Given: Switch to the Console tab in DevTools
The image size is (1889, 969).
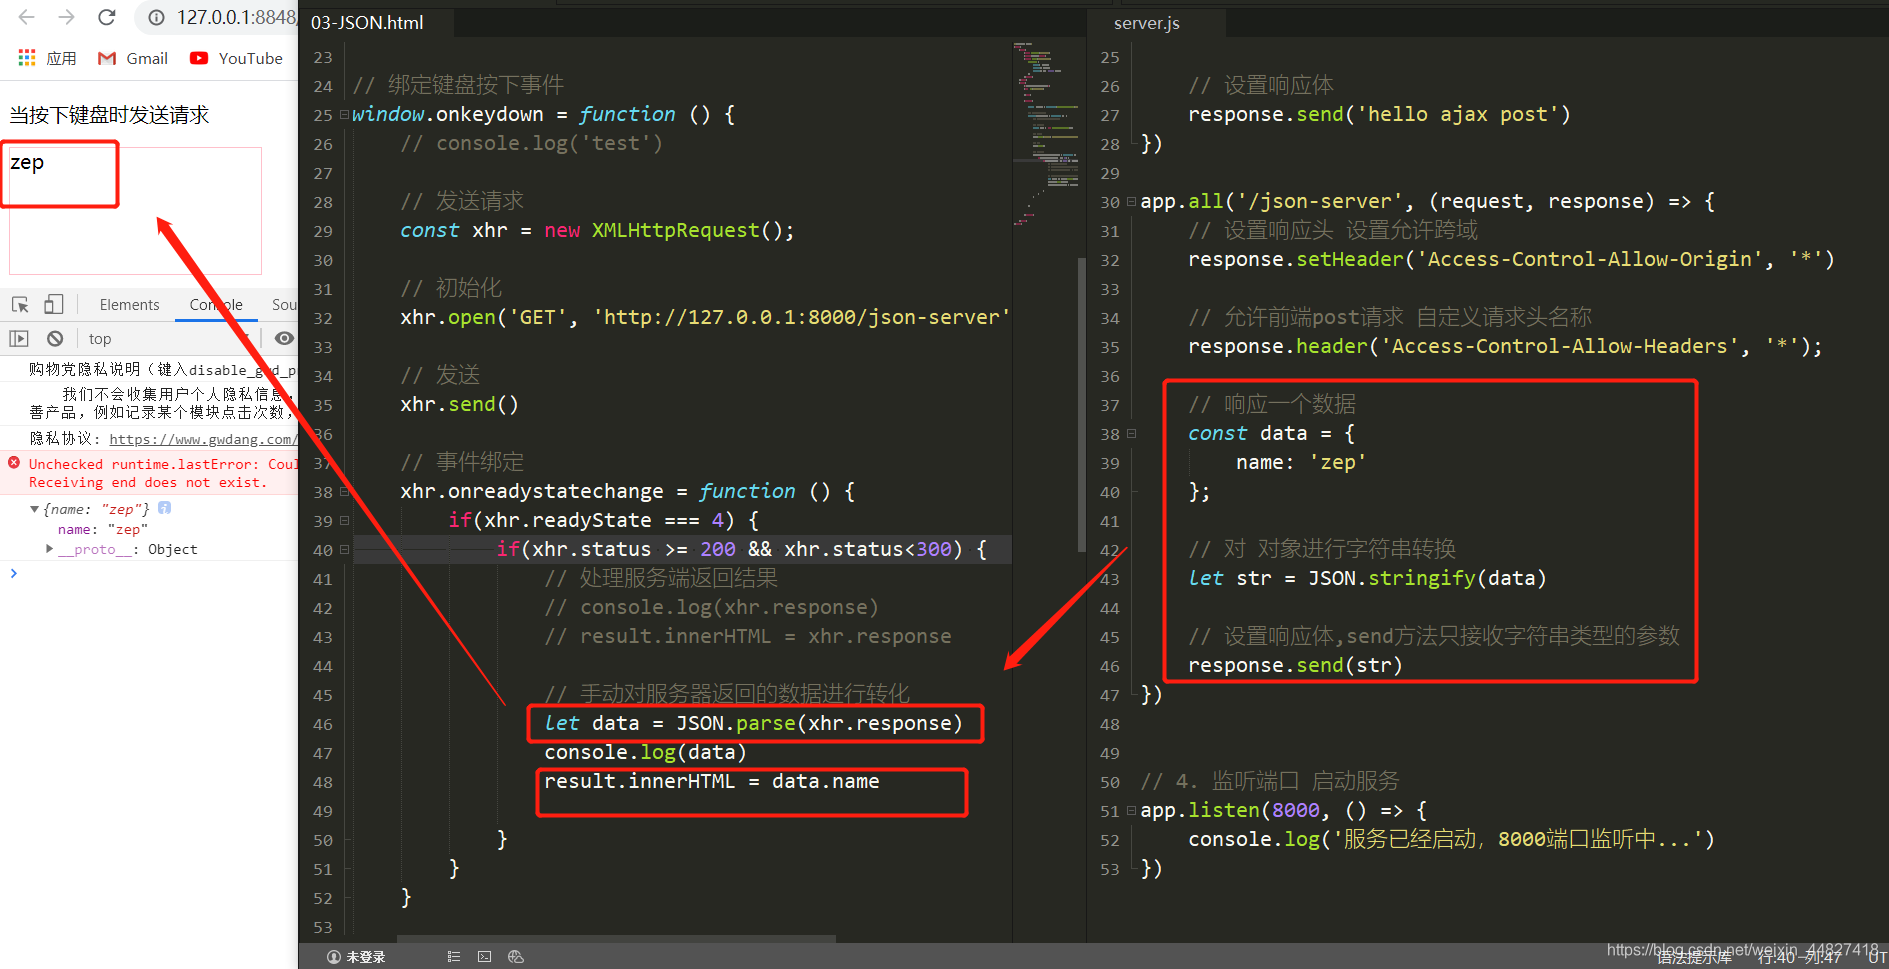Looking at the screenshot, I should (x=216, y=305).
